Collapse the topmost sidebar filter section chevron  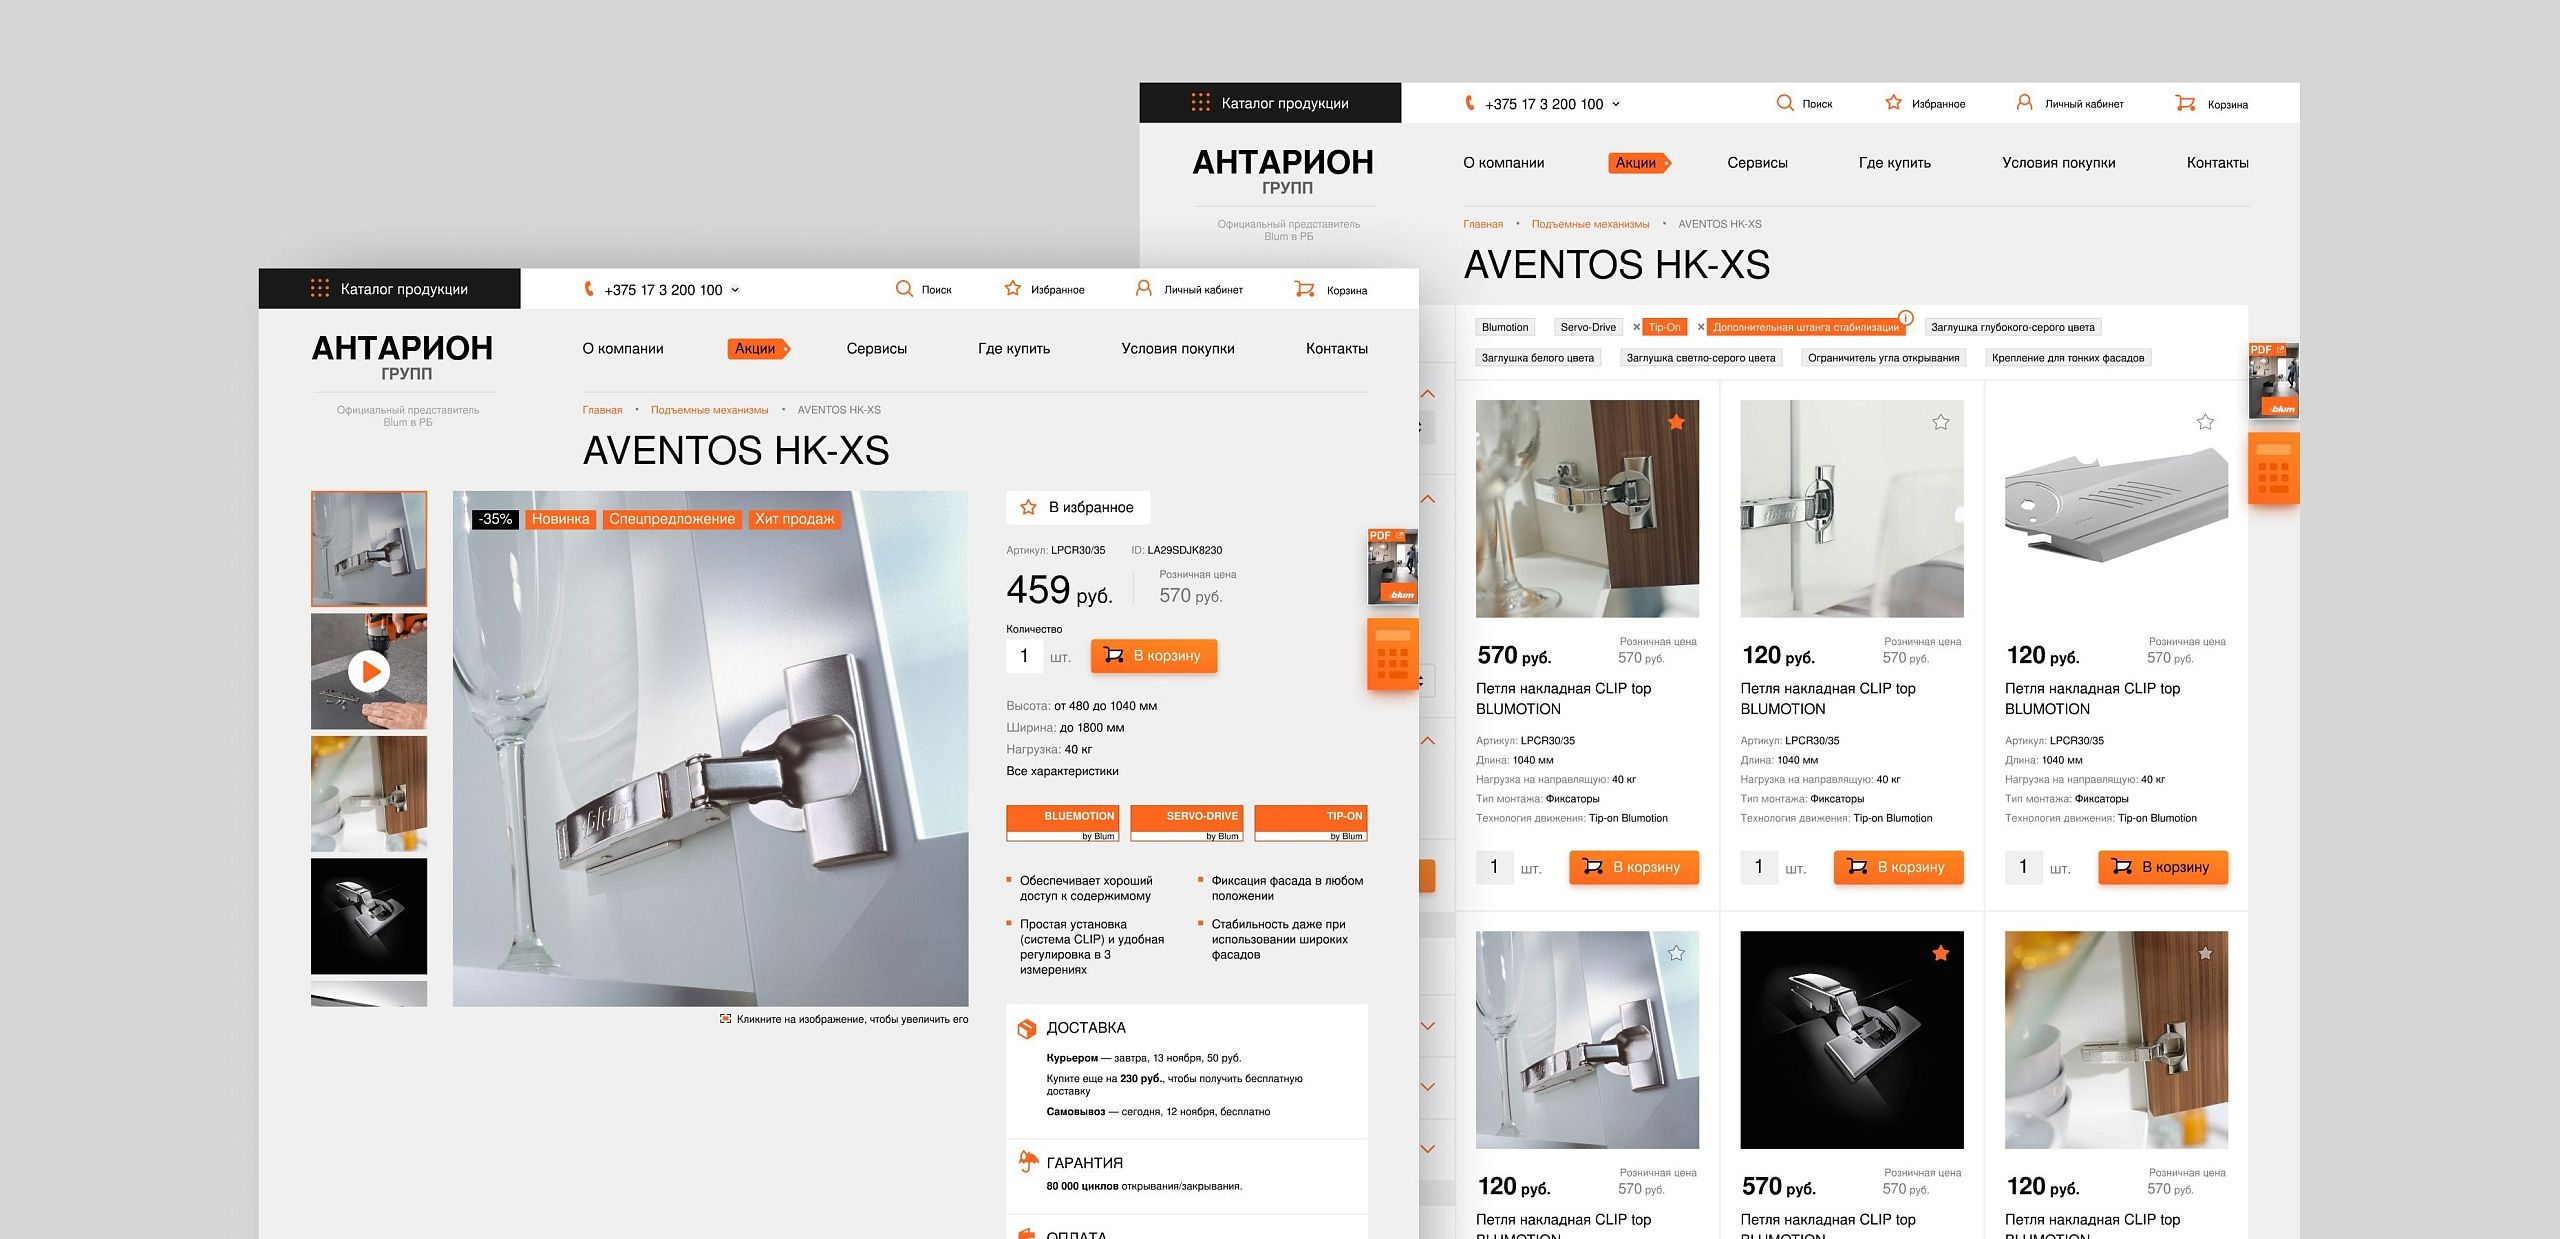(x=1428, y=394)
